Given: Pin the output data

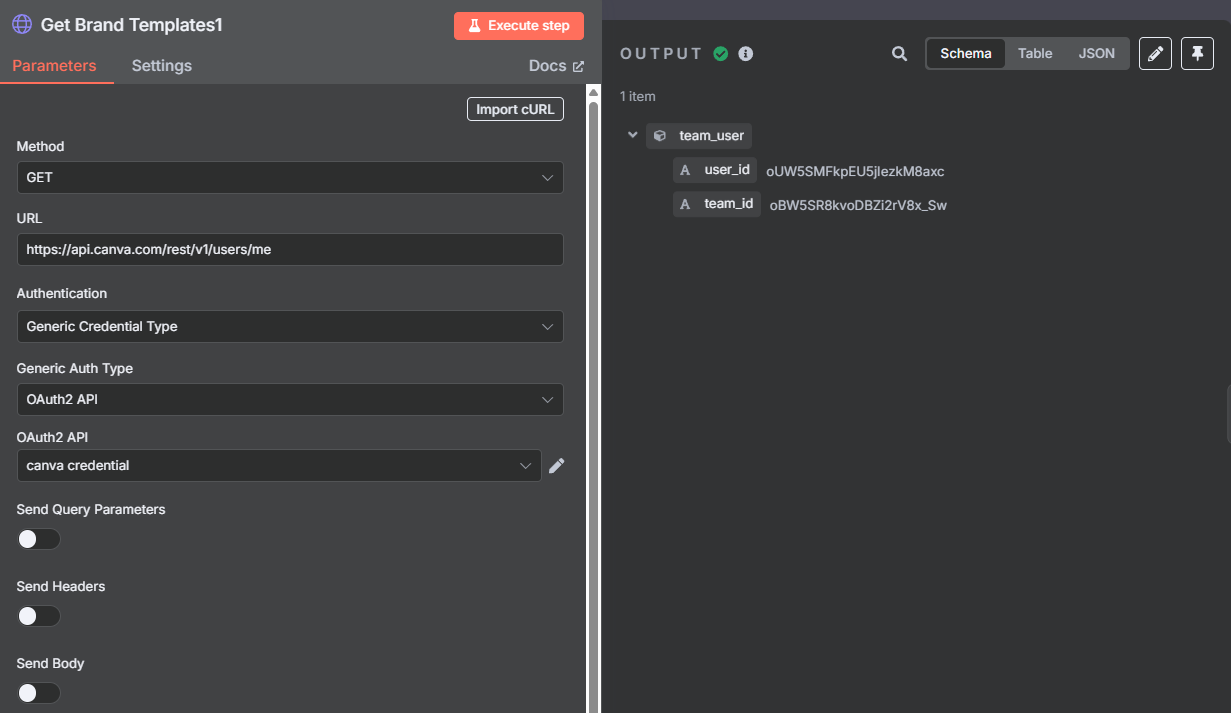Looking at the screenshot, I should coord(1197,53).
